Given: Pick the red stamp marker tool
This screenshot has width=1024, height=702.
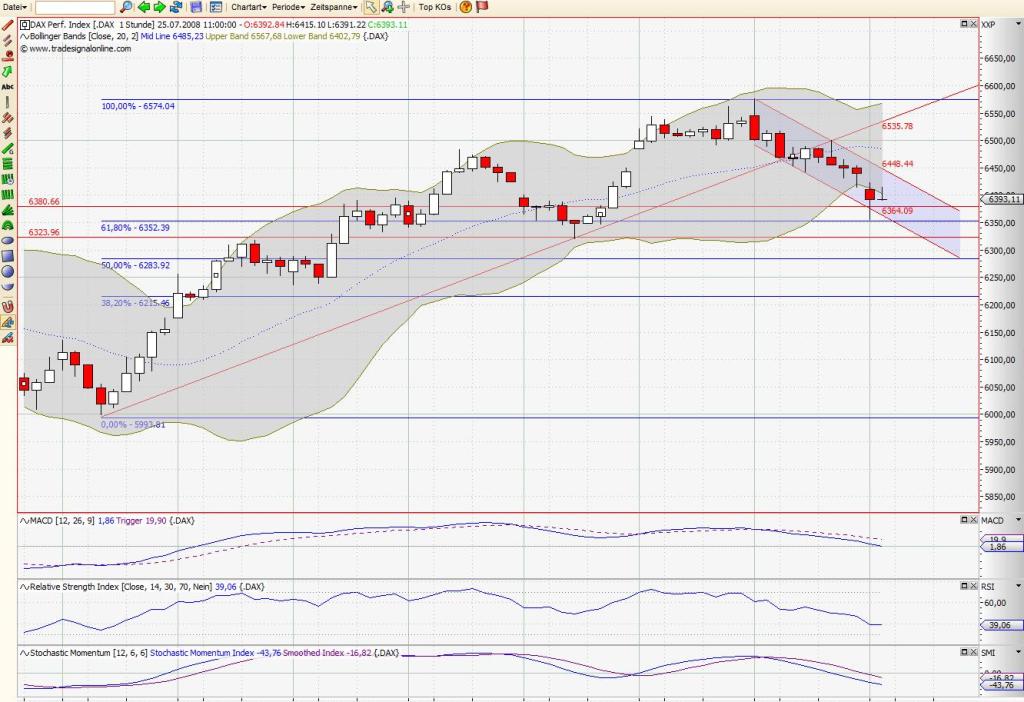Looking at the screenshot, I should [x=8, y=56].
